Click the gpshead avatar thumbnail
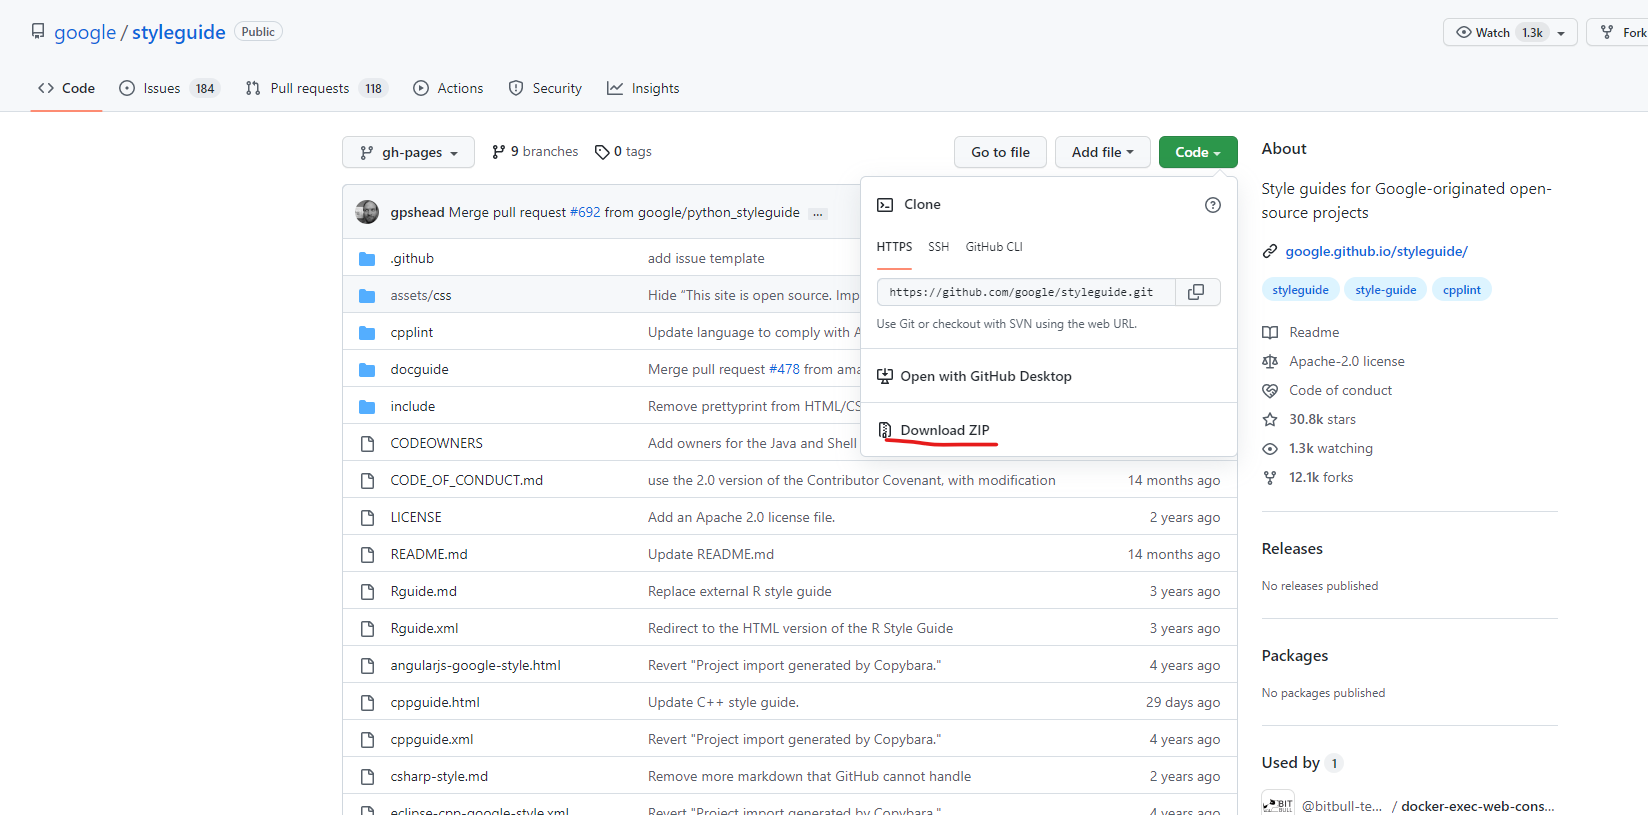Viewport: 1648px width, 815px height. tap(367, 212)
